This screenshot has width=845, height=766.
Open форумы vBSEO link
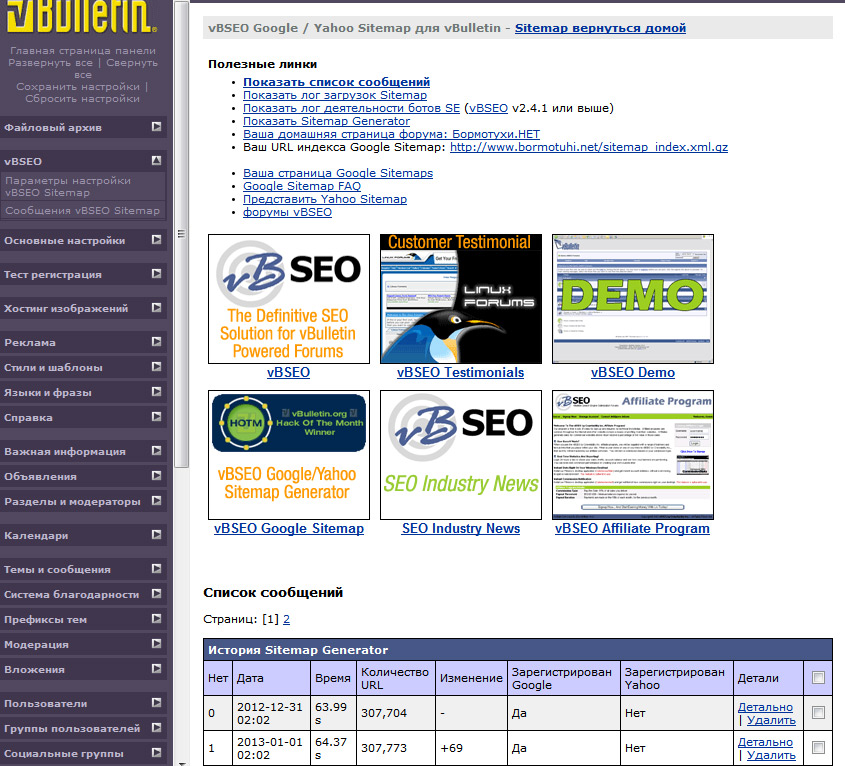point(287,212)
